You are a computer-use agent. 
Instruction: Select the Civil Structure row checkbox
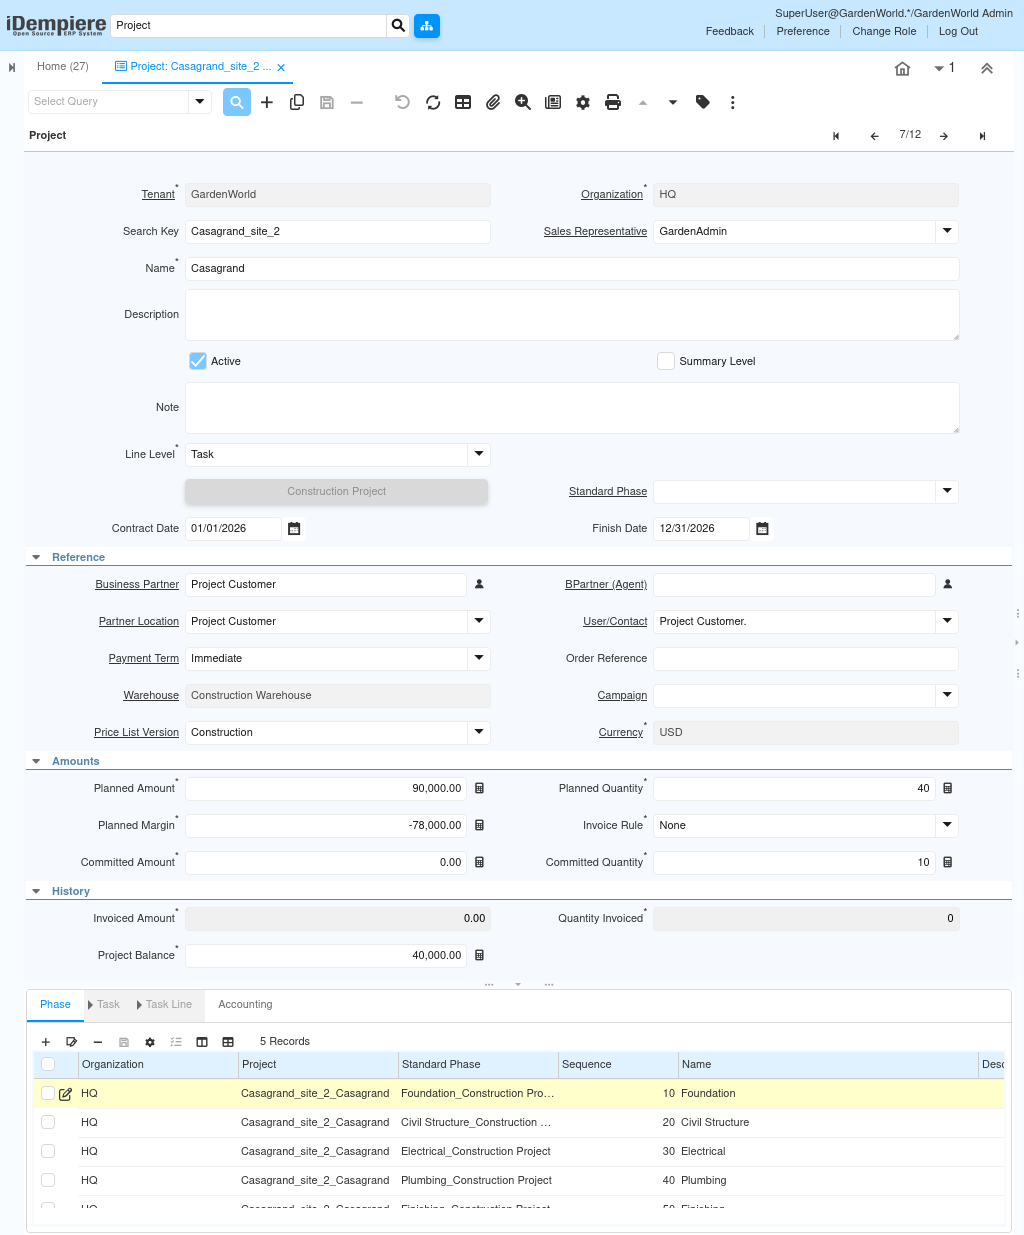click(x=48, y=1122)
